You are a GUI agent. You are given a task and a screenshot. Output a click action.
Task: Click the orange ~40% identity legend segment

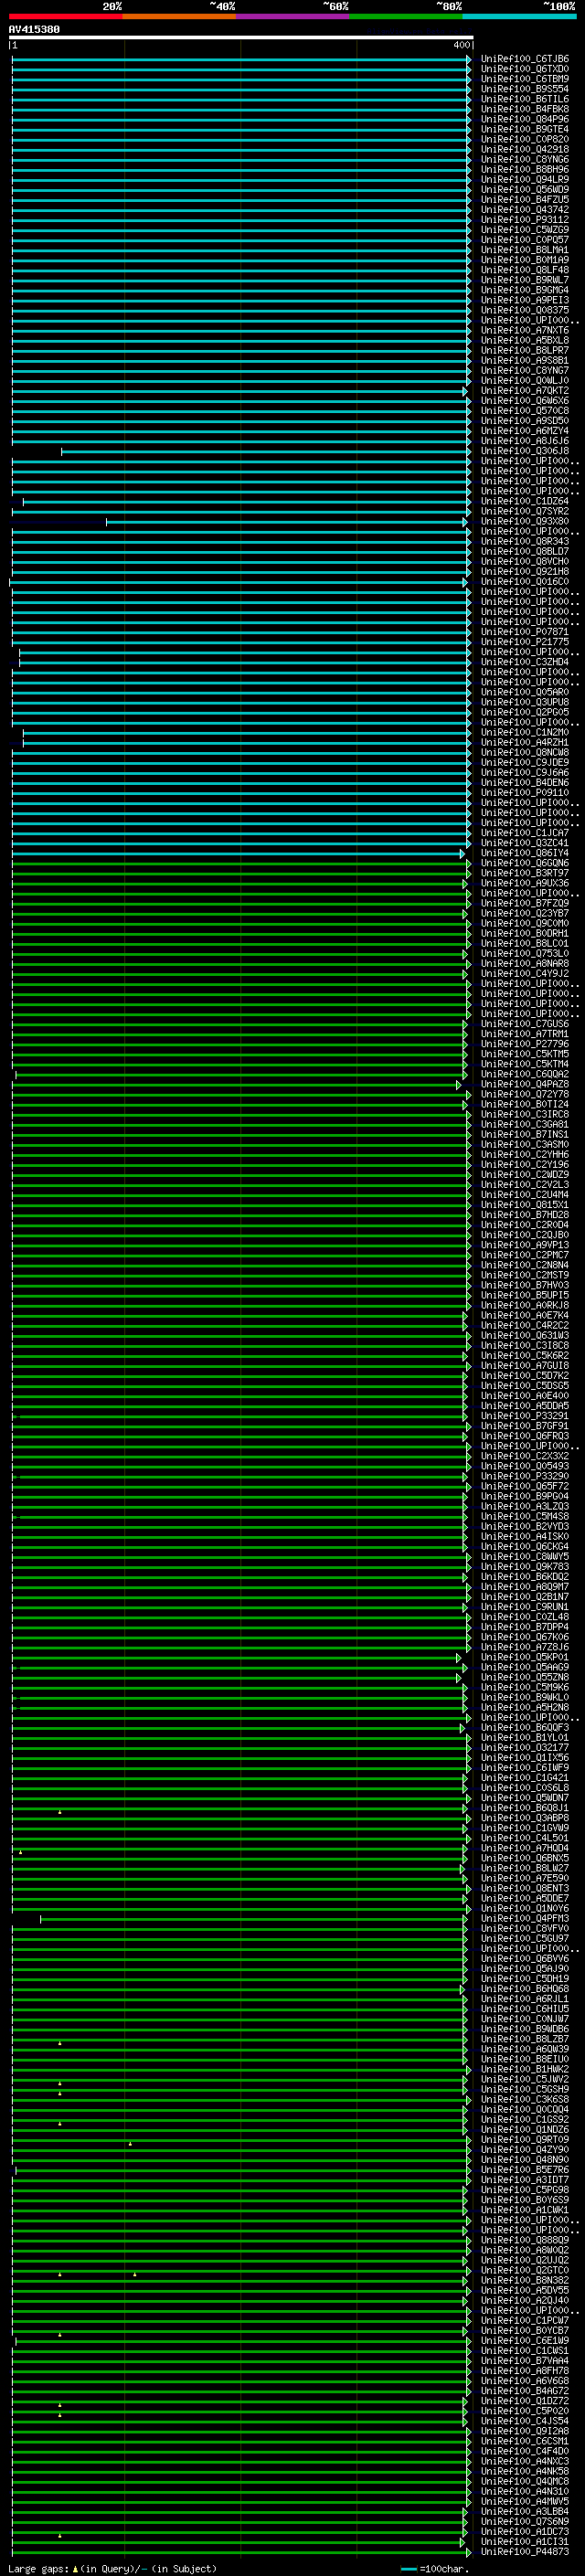pos(179,16)
